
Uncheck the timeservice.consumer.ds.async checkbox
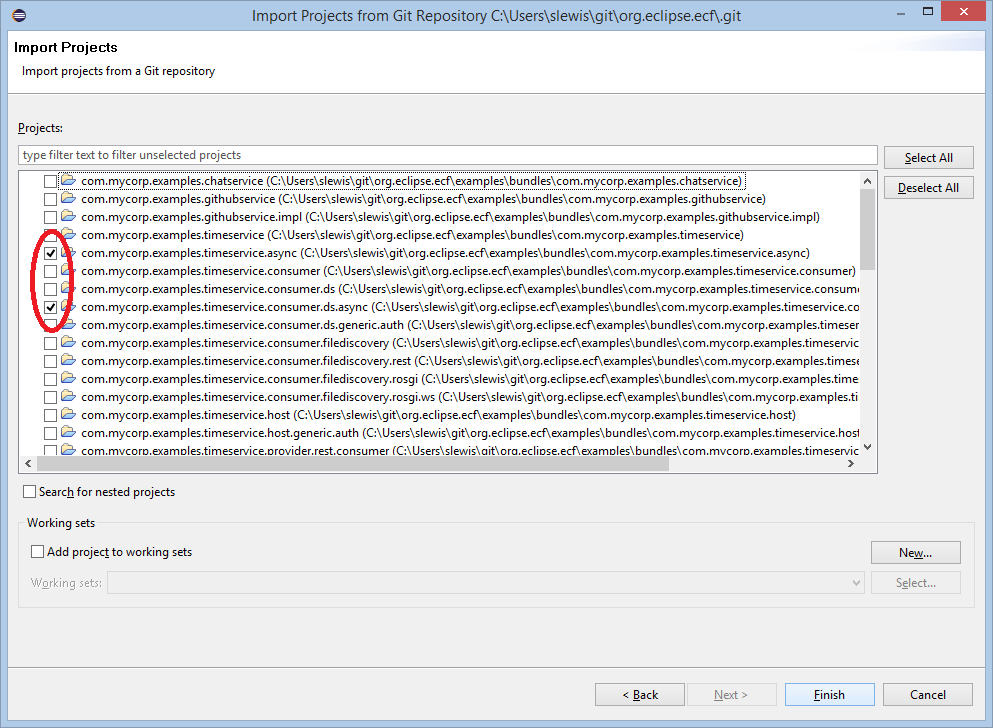50,308
